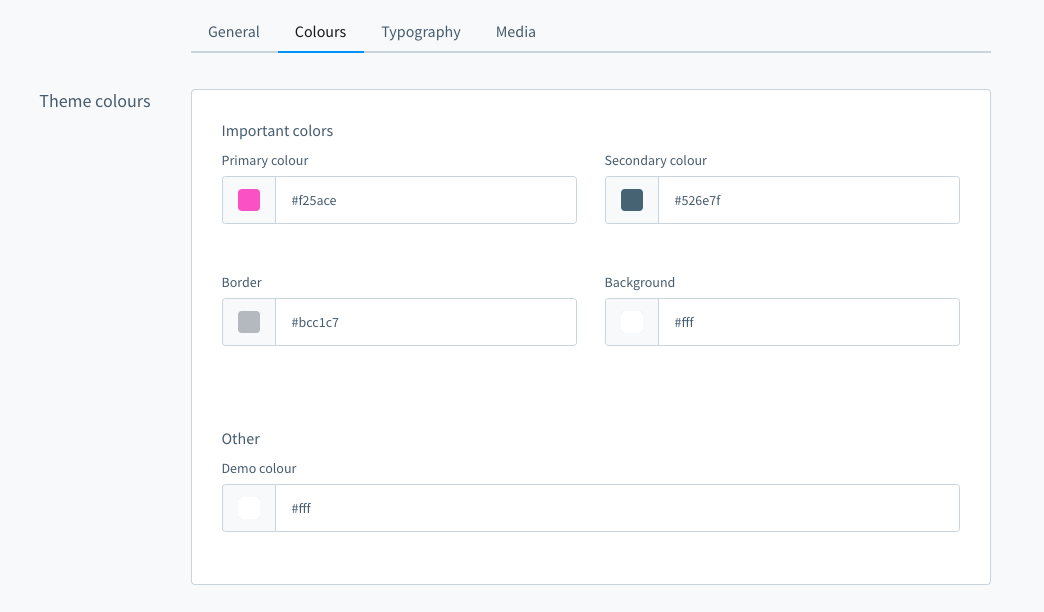Image resolution: width=1044 pixels, height=612 pixels.
Task: Switch to the Media tab
Action: 515,32
